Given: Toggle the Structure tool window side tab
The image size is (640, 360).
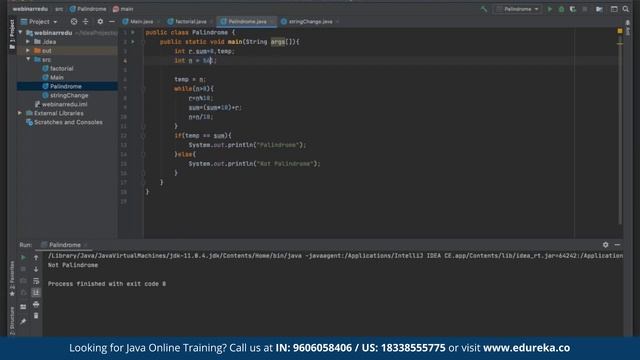Looking at the screenshot, I should point(12,320).
